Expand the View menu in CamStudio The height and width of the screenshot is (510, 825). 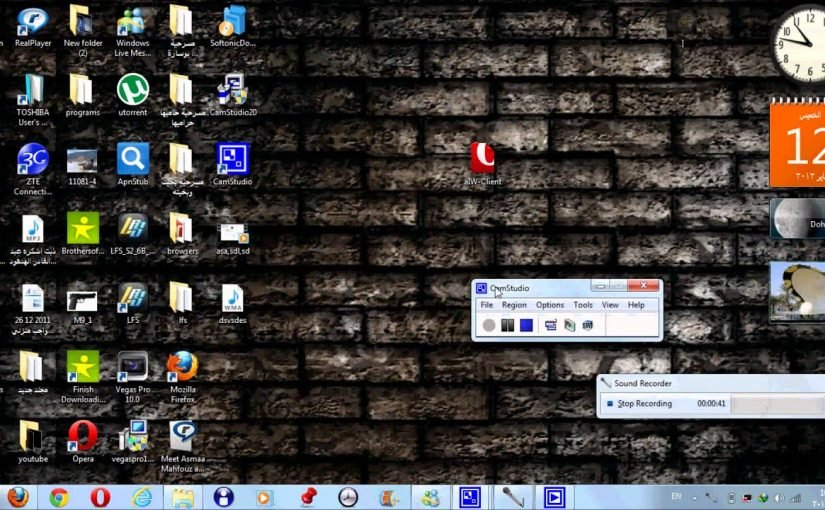click(x=610, y=305)
